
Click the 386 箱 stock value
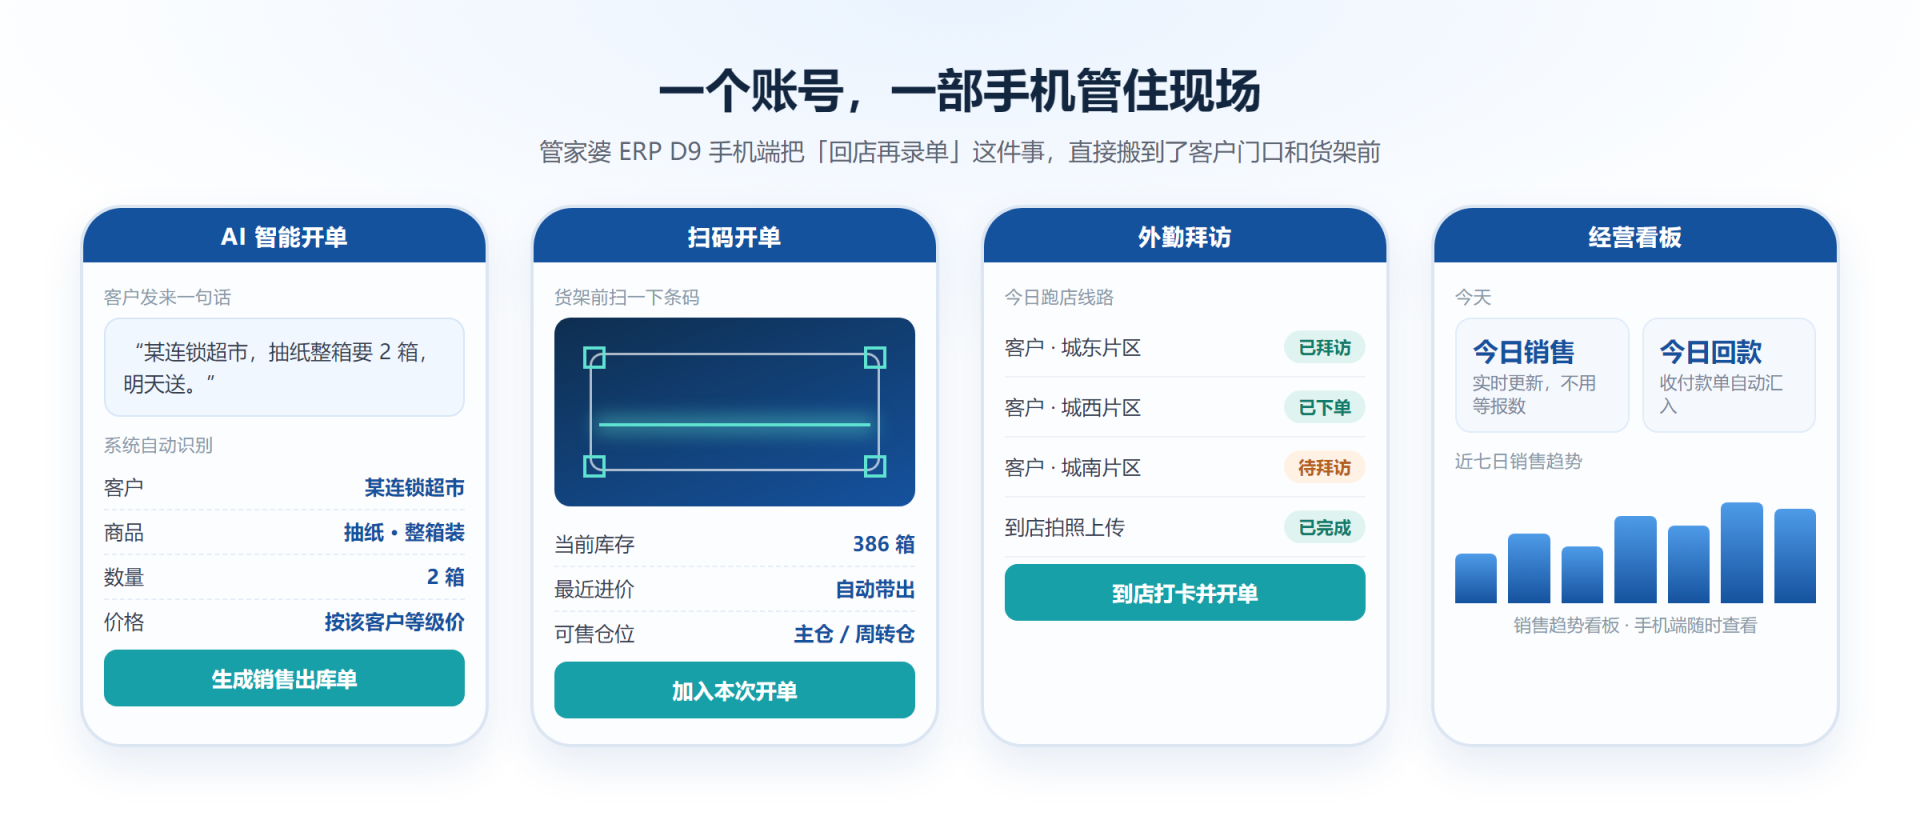tap(883, 544)
